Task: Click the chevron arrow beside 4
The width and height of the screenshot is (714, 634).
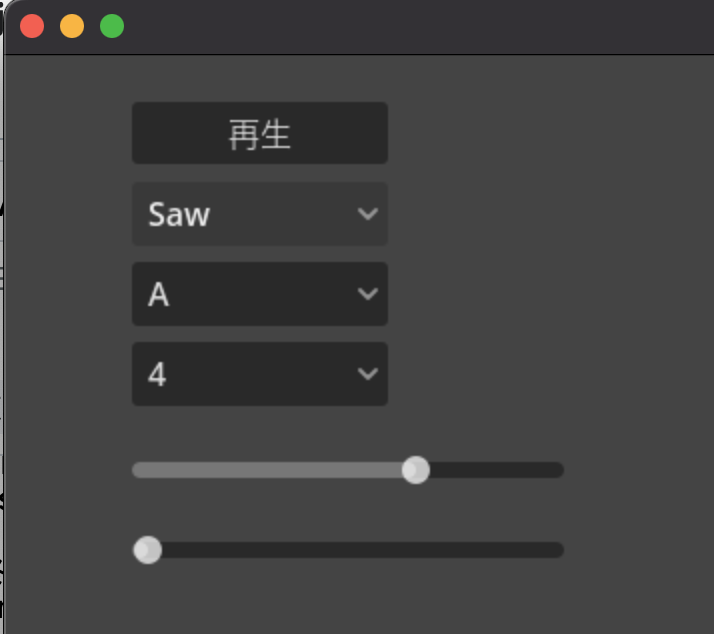Action: (x=368, y=374)
